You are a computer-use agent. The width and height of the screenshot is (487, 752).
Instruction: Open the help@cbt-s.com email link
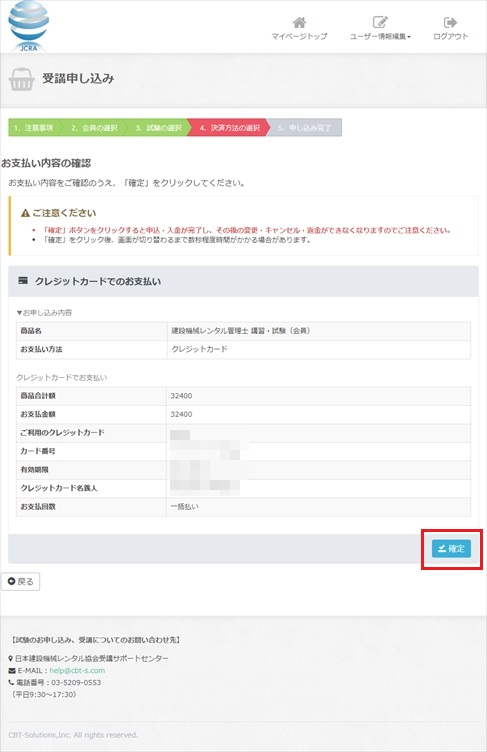tap(77, 670)
